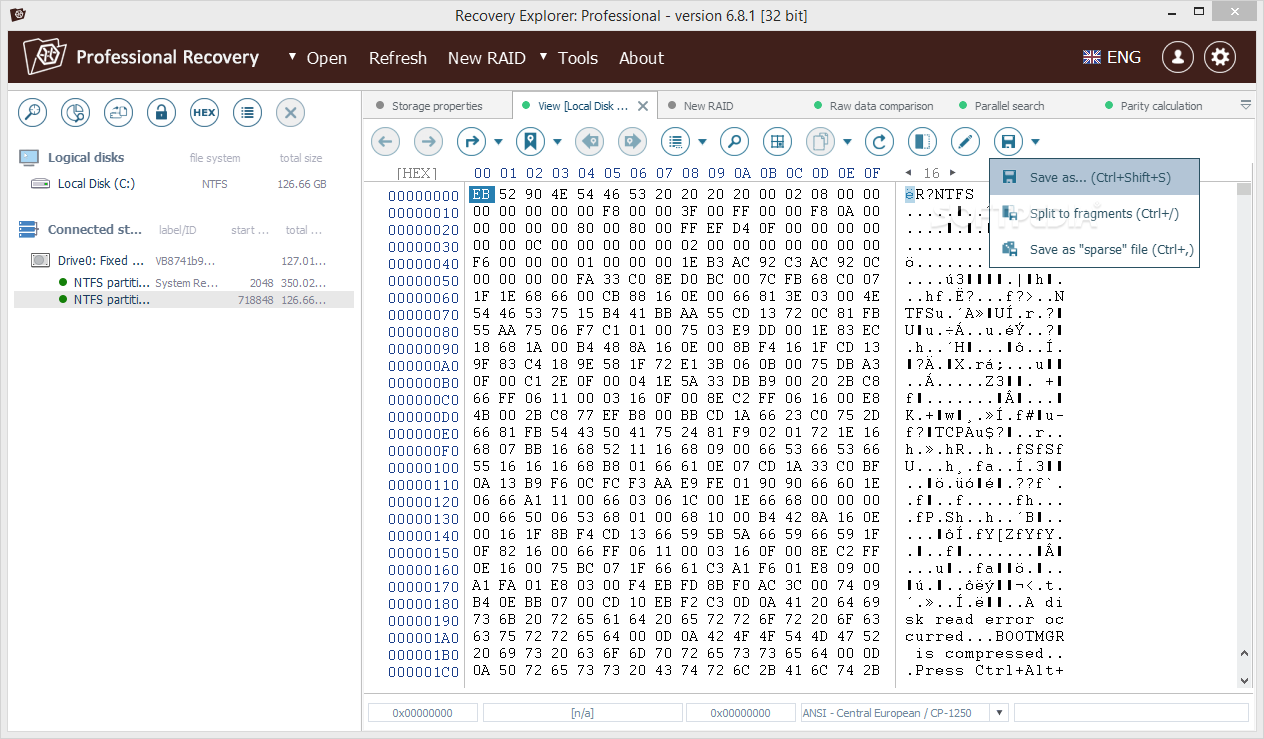Screen dimensions: 1264x739
Task: Click the data inspector grid icon
Action: [x=777, y=142]
